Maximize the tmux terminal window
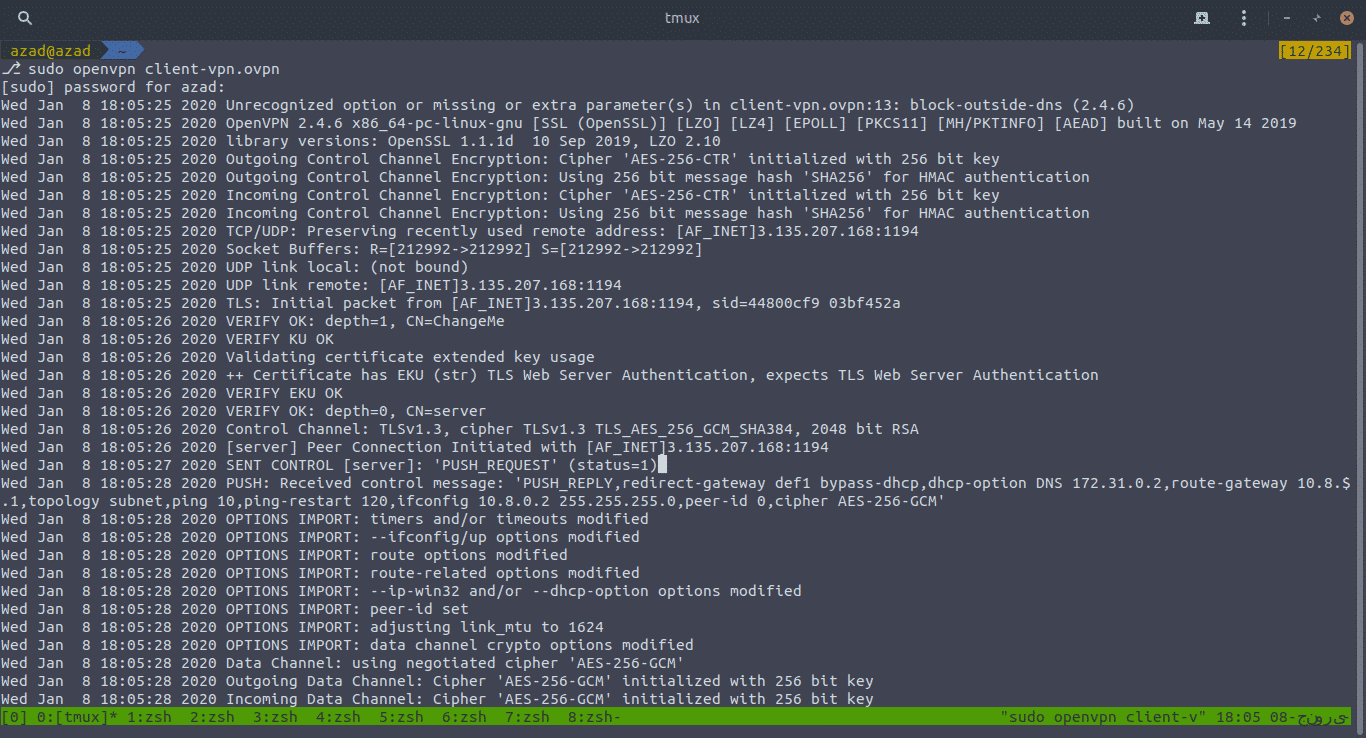This screenshot has width=1366, height=738. click(1316, 18)
